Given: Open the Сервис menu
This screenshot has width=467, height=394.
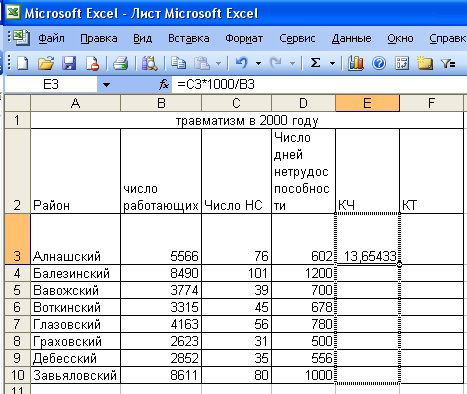Looking at the screenshot, I should (297, 39).
